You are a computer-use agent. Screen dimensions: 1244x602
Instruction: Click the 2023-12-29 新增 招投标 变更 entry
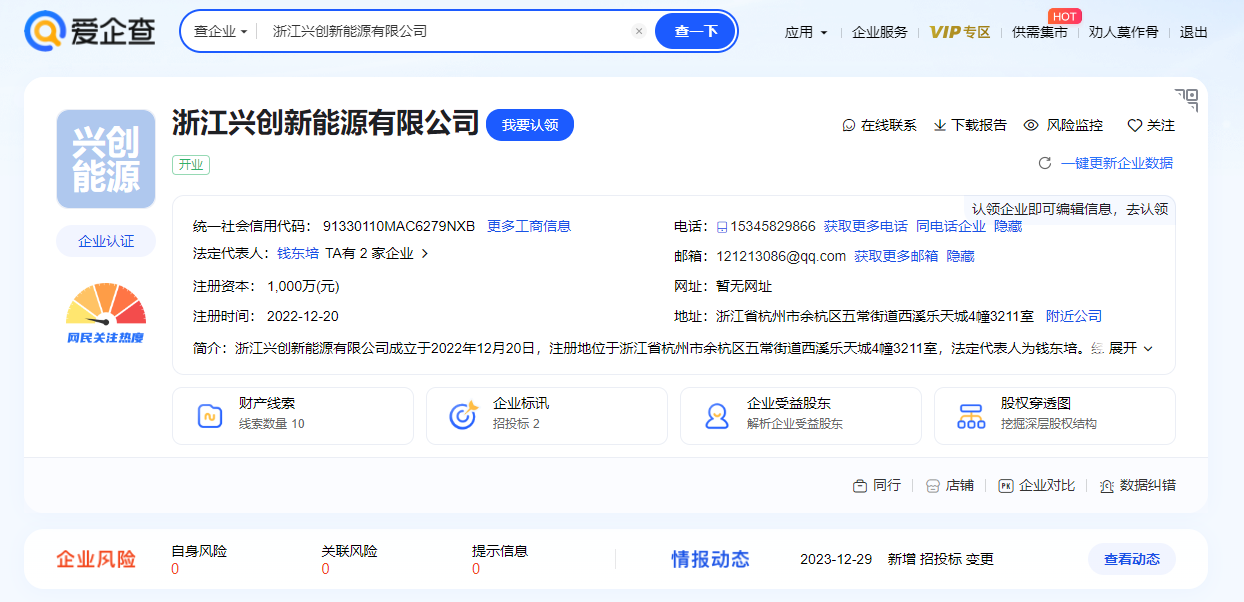897,559
